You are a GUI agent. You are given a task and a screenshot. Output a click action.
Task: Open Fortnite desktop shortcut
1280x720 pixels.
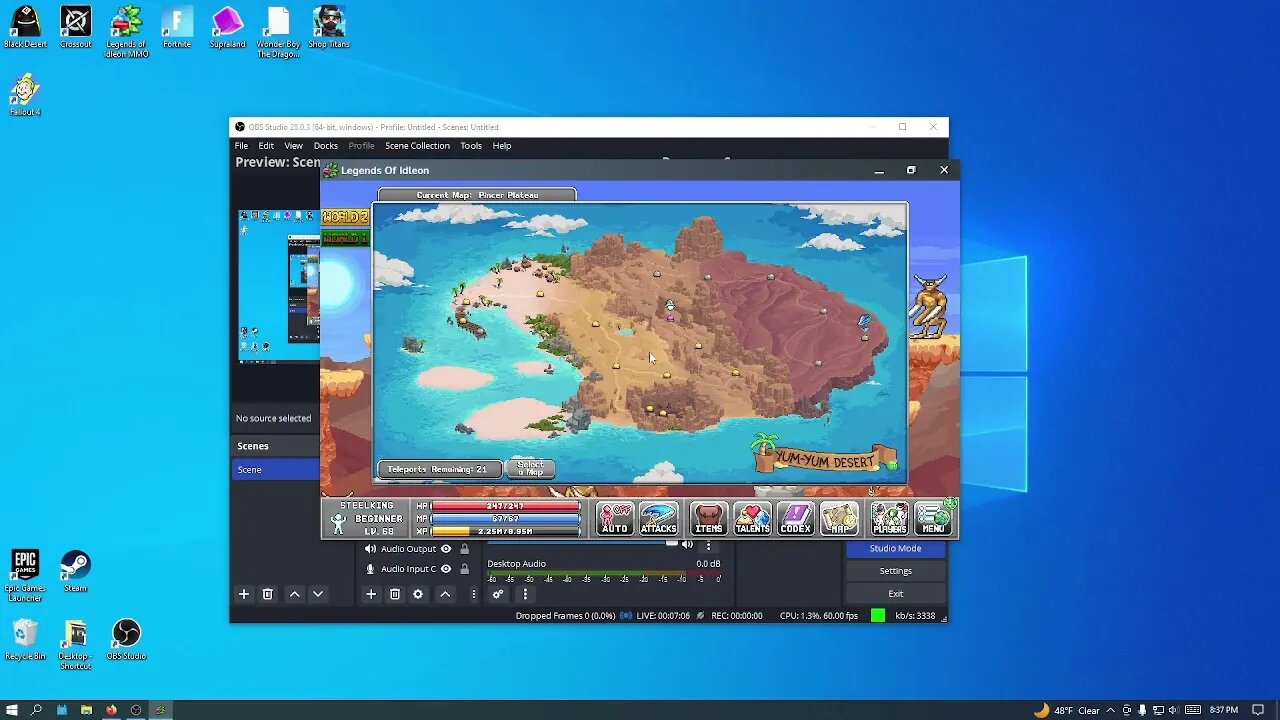click(177, 28)
